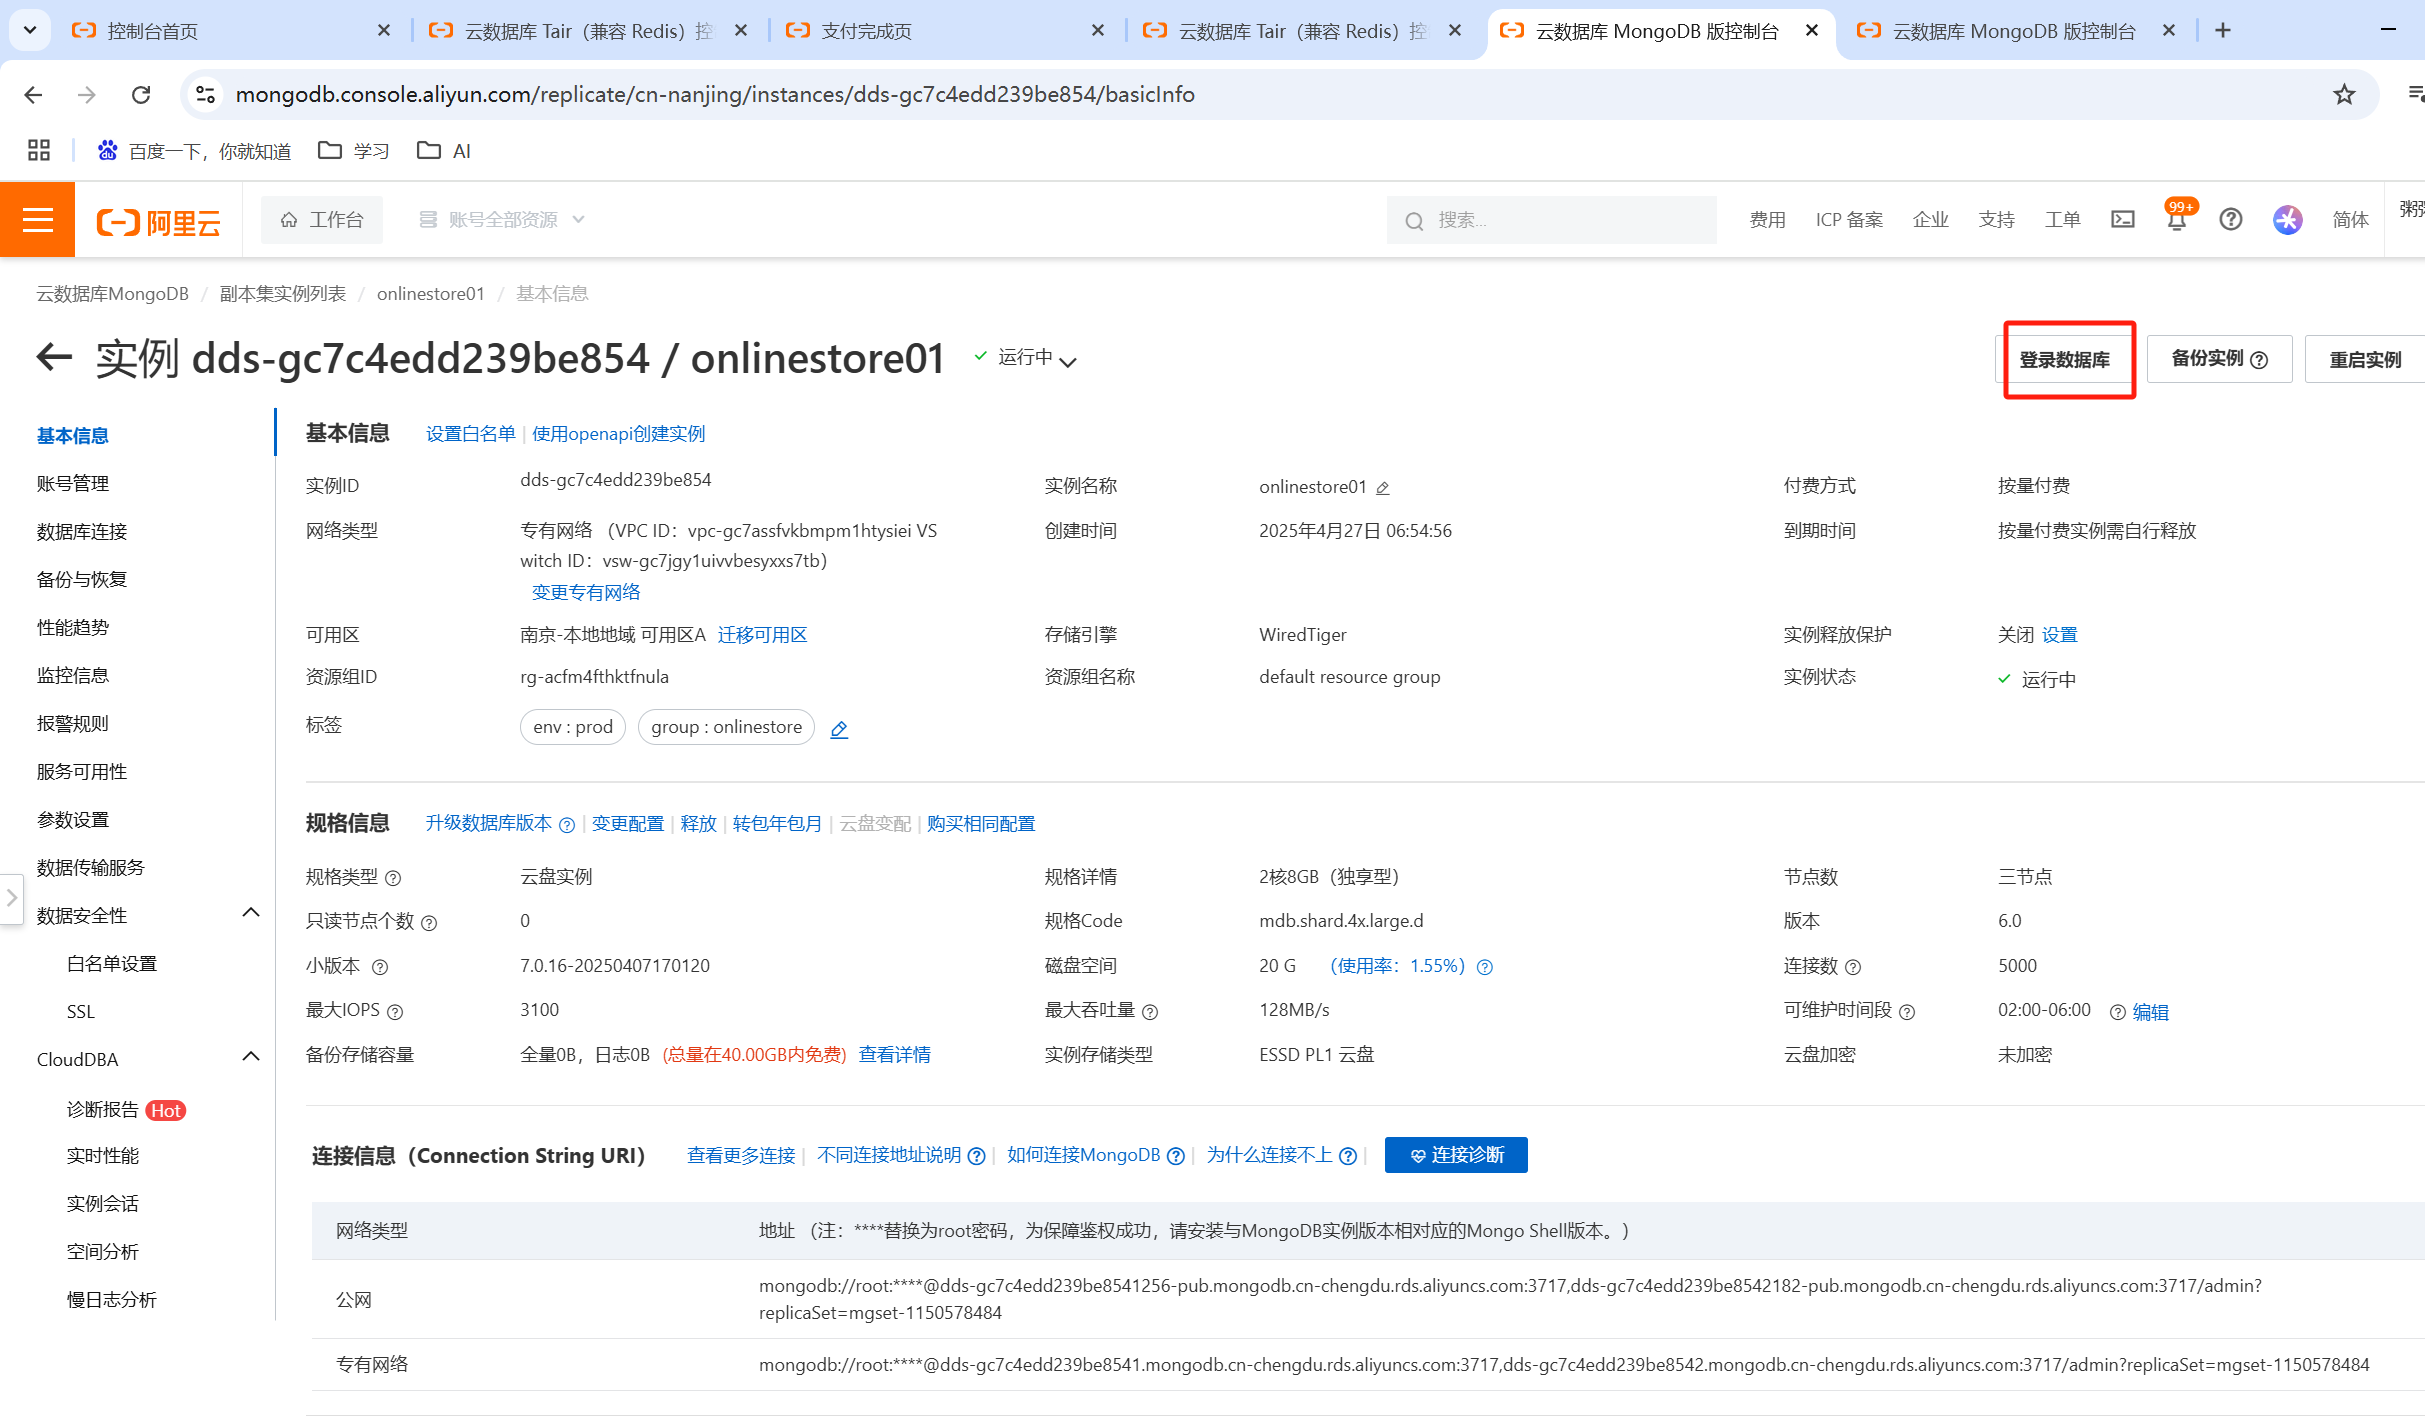The height and width of the screenshot is (1416, 2425).
Task: Open the ICP 备案 header menu
Action: (x=1849, y=220)
